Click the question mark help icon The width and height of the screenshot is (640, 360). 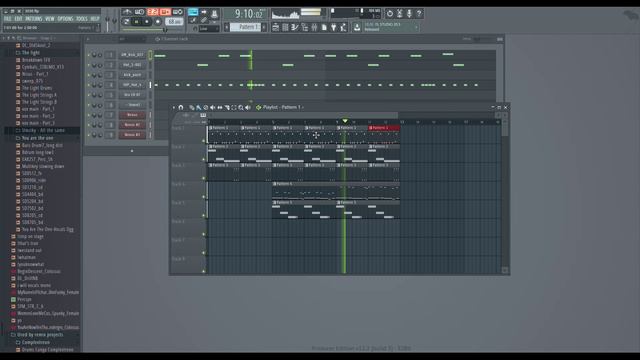(x=419, y=13)
